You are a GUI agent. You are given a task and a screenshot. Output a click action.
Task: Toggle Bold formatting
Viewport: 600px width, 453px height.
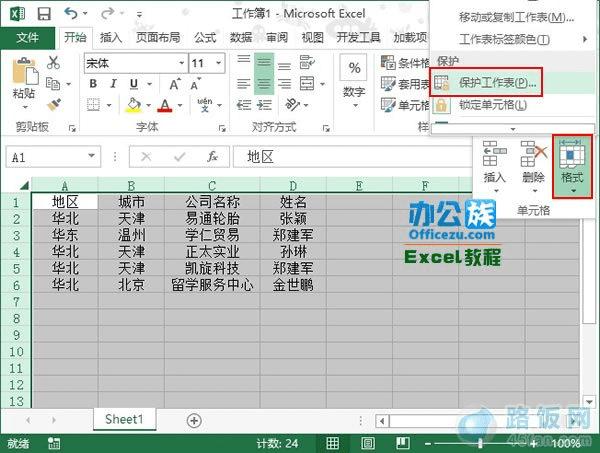93,83
